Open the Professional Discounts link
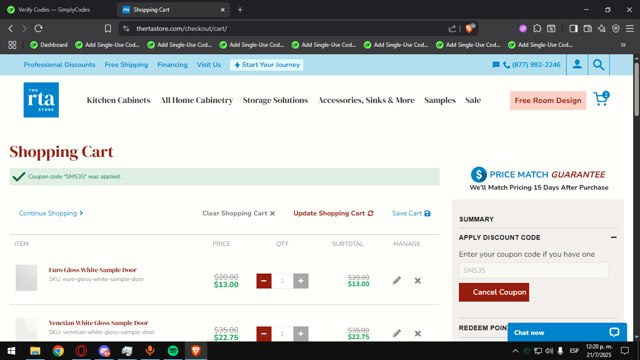The image size is (640, 360). (x=59, y=64)
